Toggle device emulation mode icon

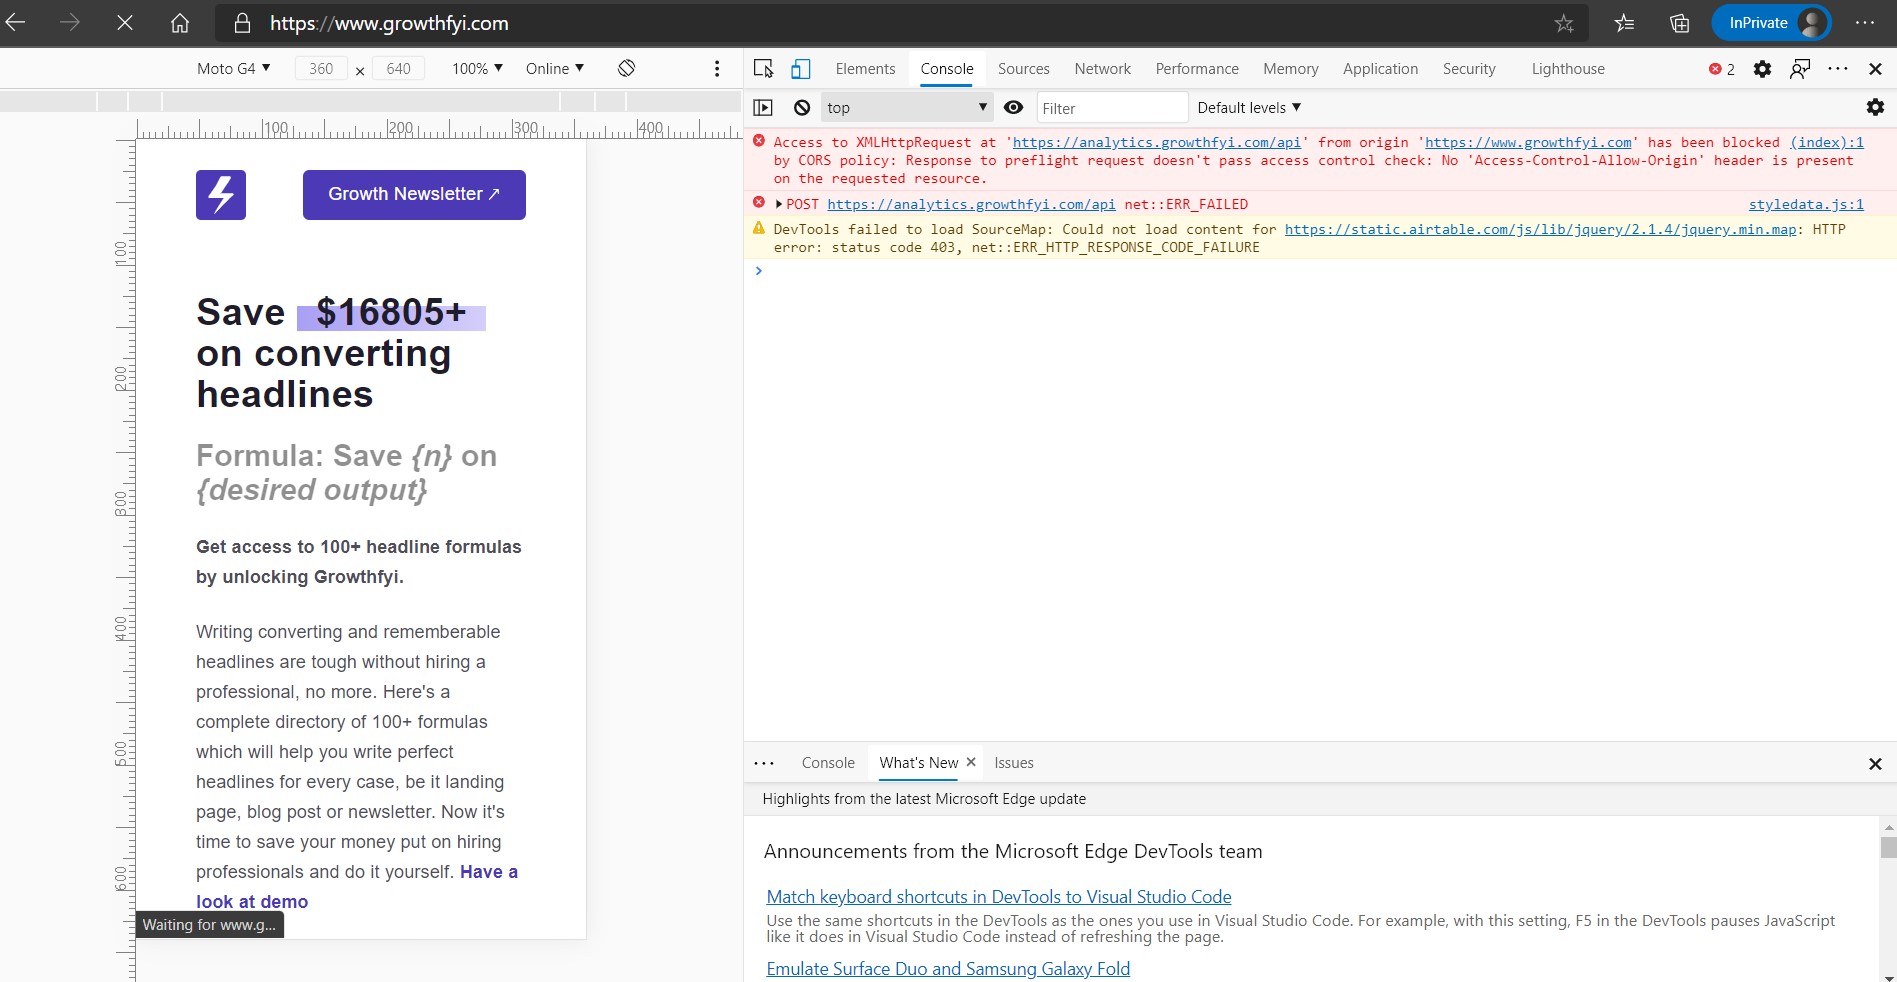(801, 68)
